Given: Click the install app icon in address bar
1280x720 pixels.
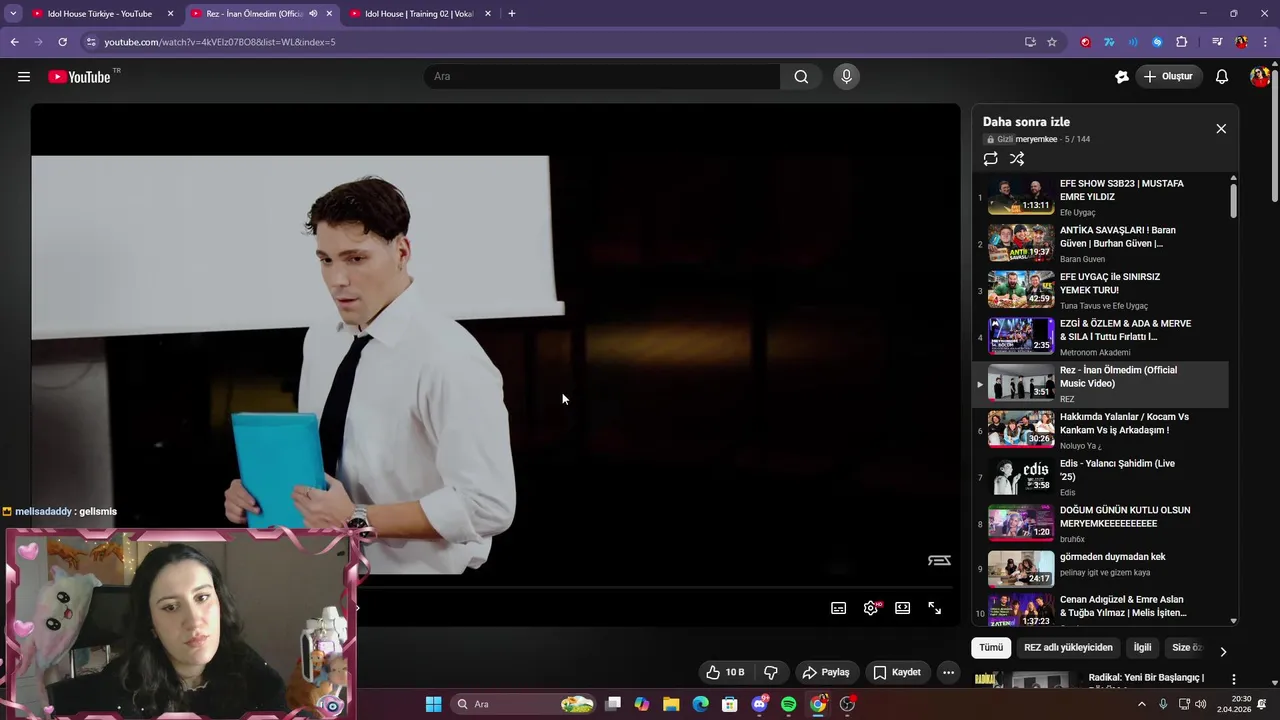Looking at the screenshot, I should [x=1030, y=42].
